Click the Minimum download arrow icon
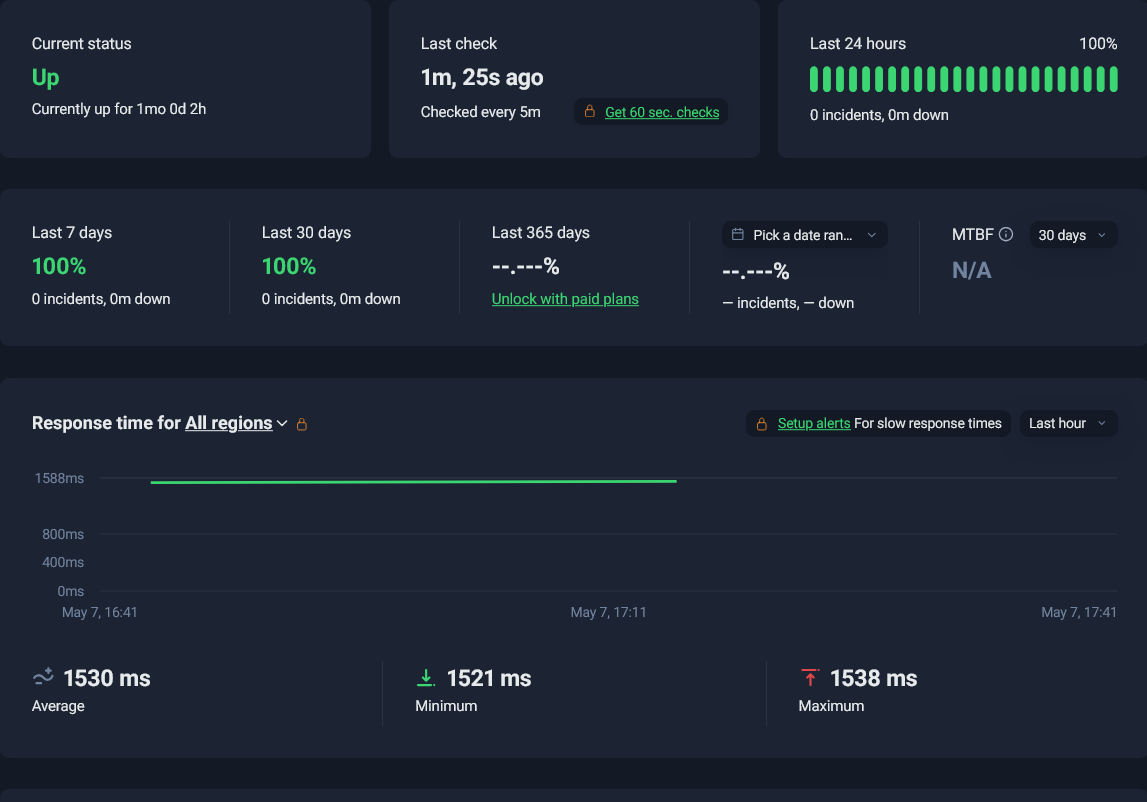The height and width of the screenshot is (802, 1147). pos(426,678)
